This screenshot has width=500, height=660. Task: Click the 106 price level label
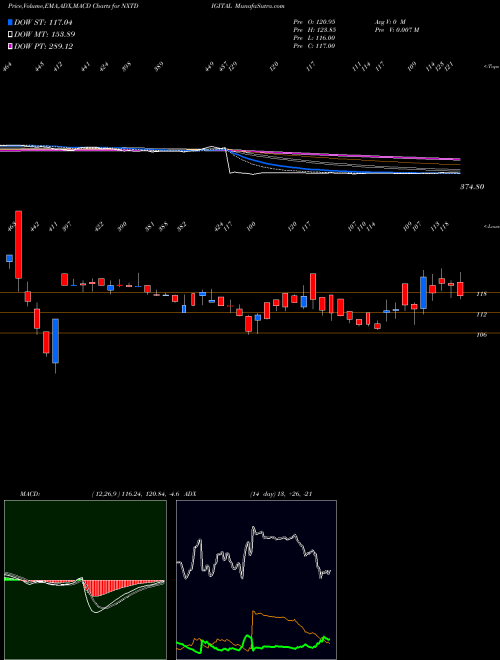(482, 335)
